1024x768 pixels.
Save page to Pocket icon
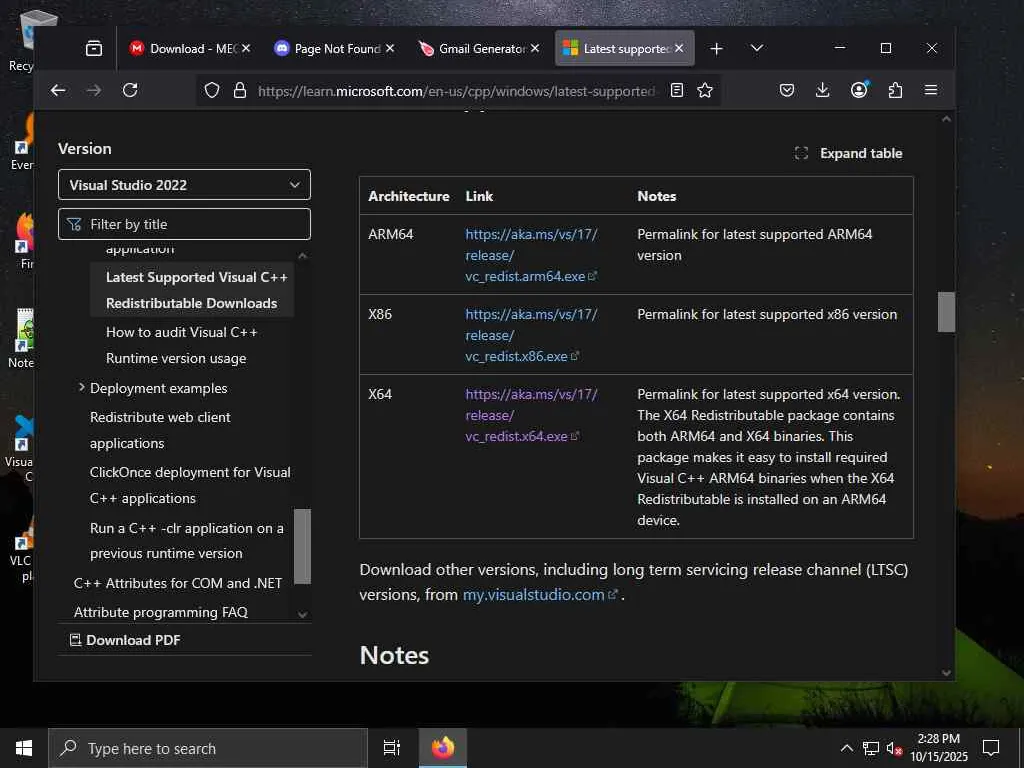787,90
